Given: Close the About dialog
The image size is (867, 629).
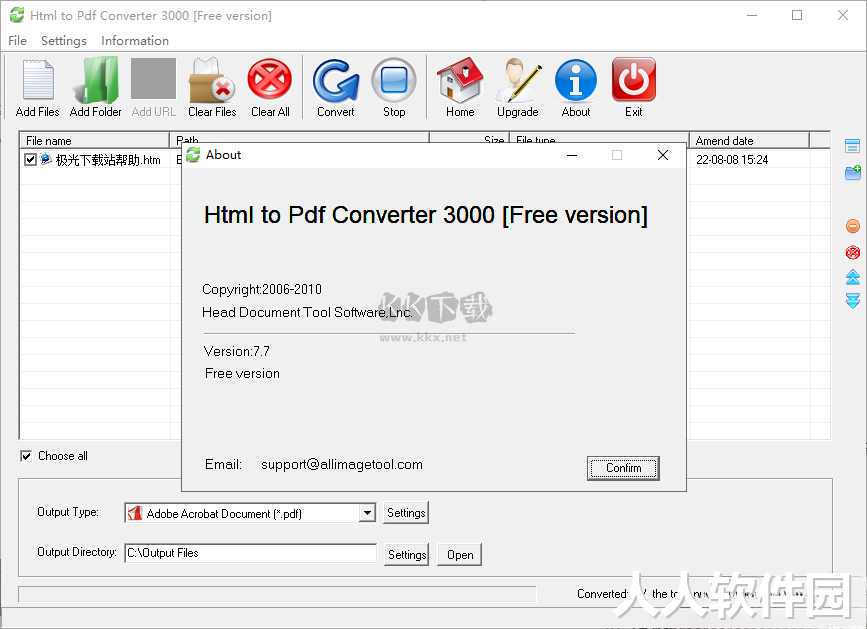Looking at the screenshot, I should (662, 155).
